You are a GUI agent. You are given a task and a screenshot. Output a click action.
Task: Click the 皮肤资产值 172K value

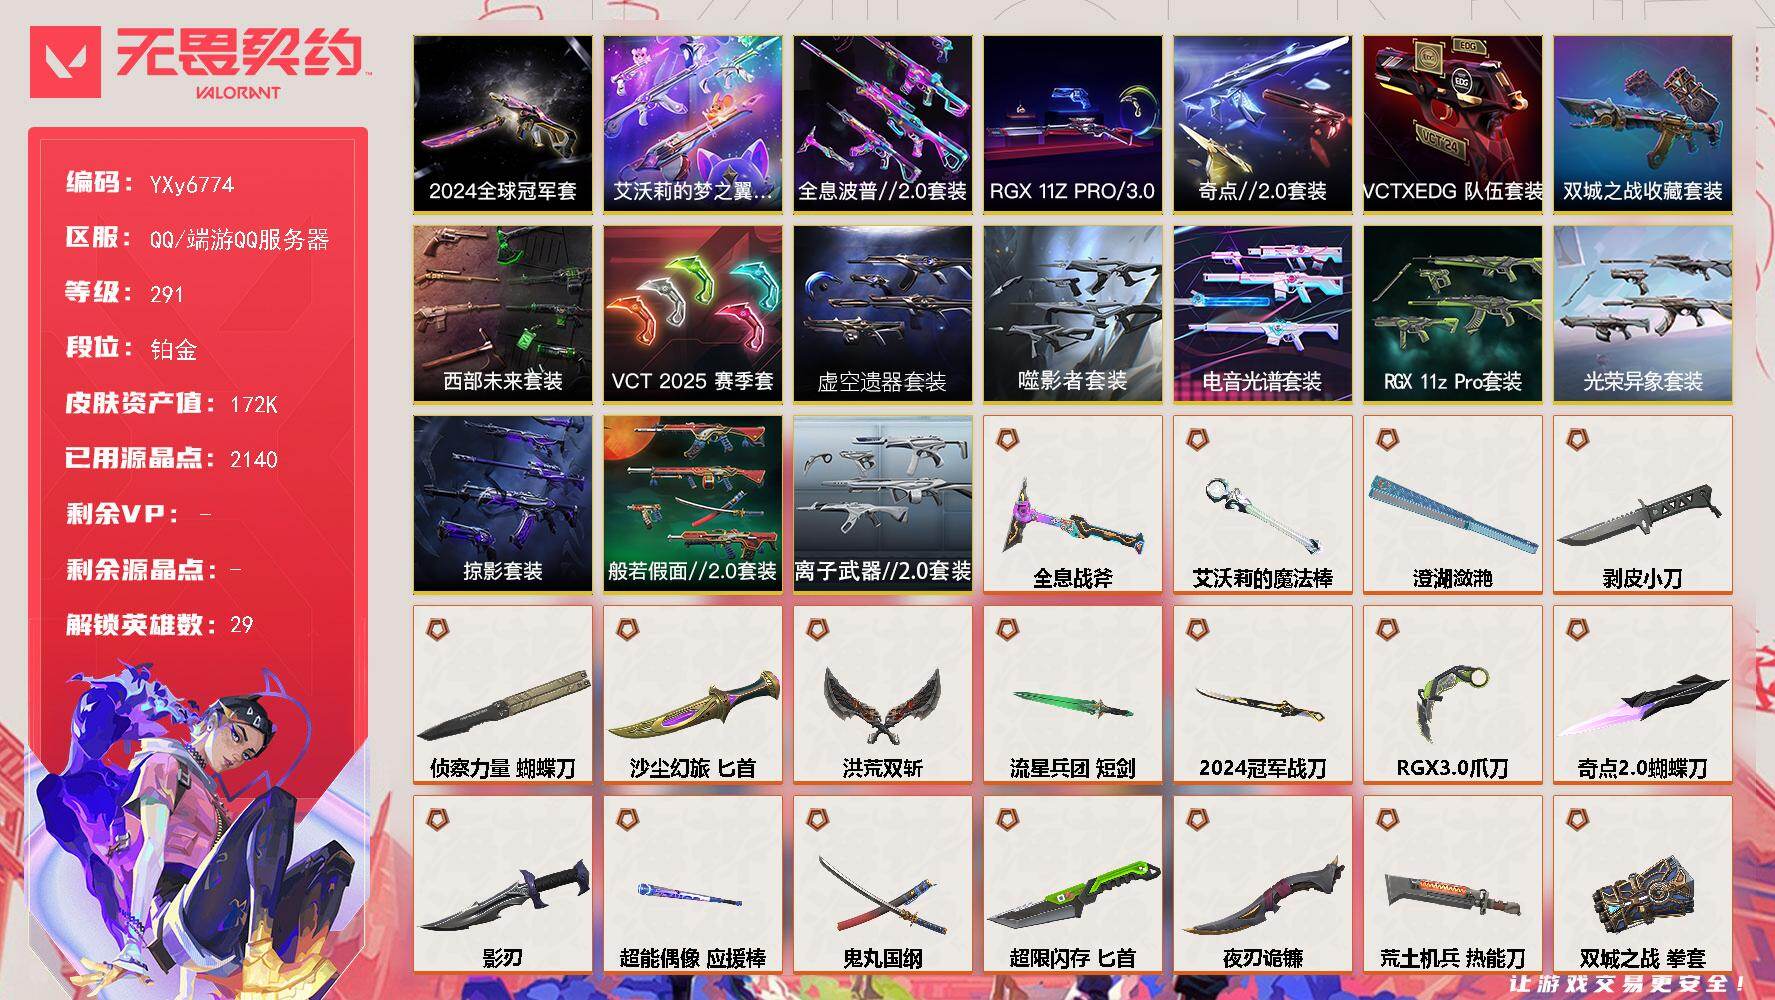click(254, 404)
